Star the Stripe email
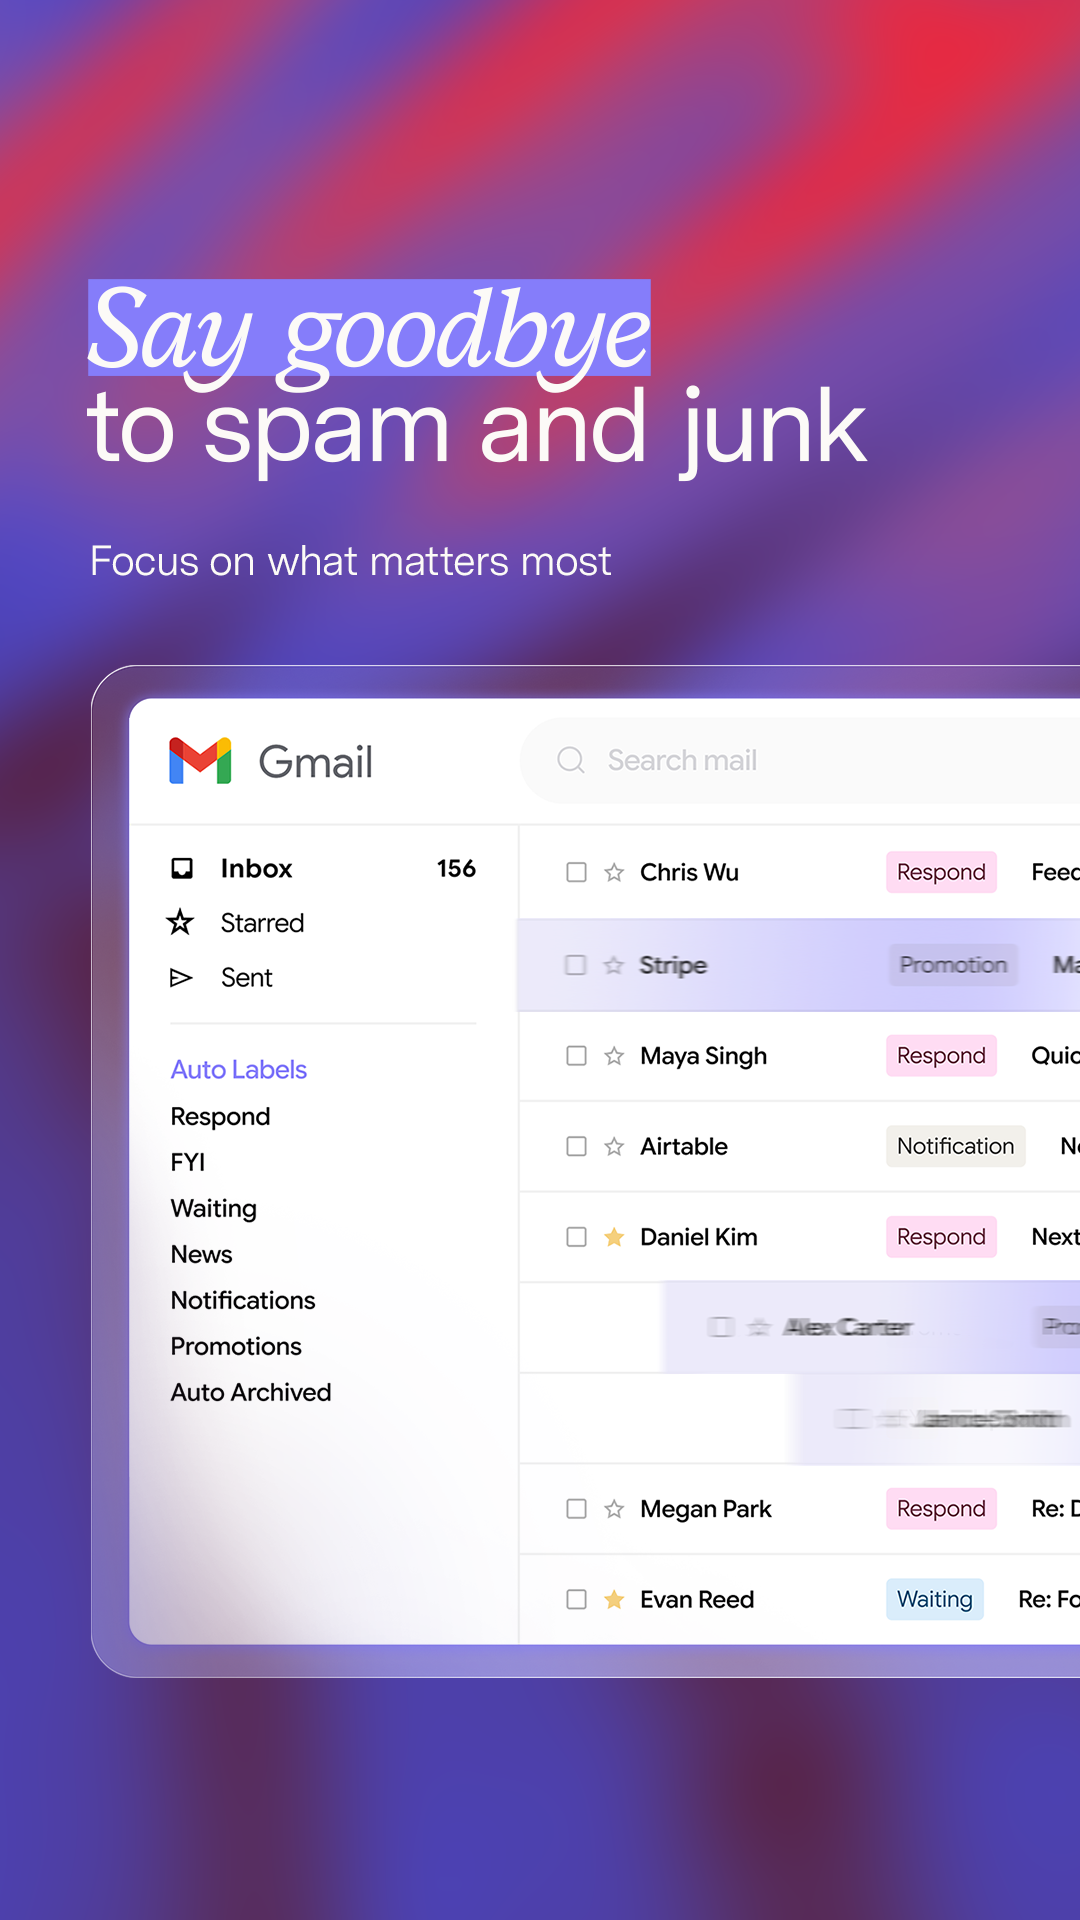Image resolution: width=1080 pixels, height=1920 pixels. pyautogui.click(x=614, y=965)
